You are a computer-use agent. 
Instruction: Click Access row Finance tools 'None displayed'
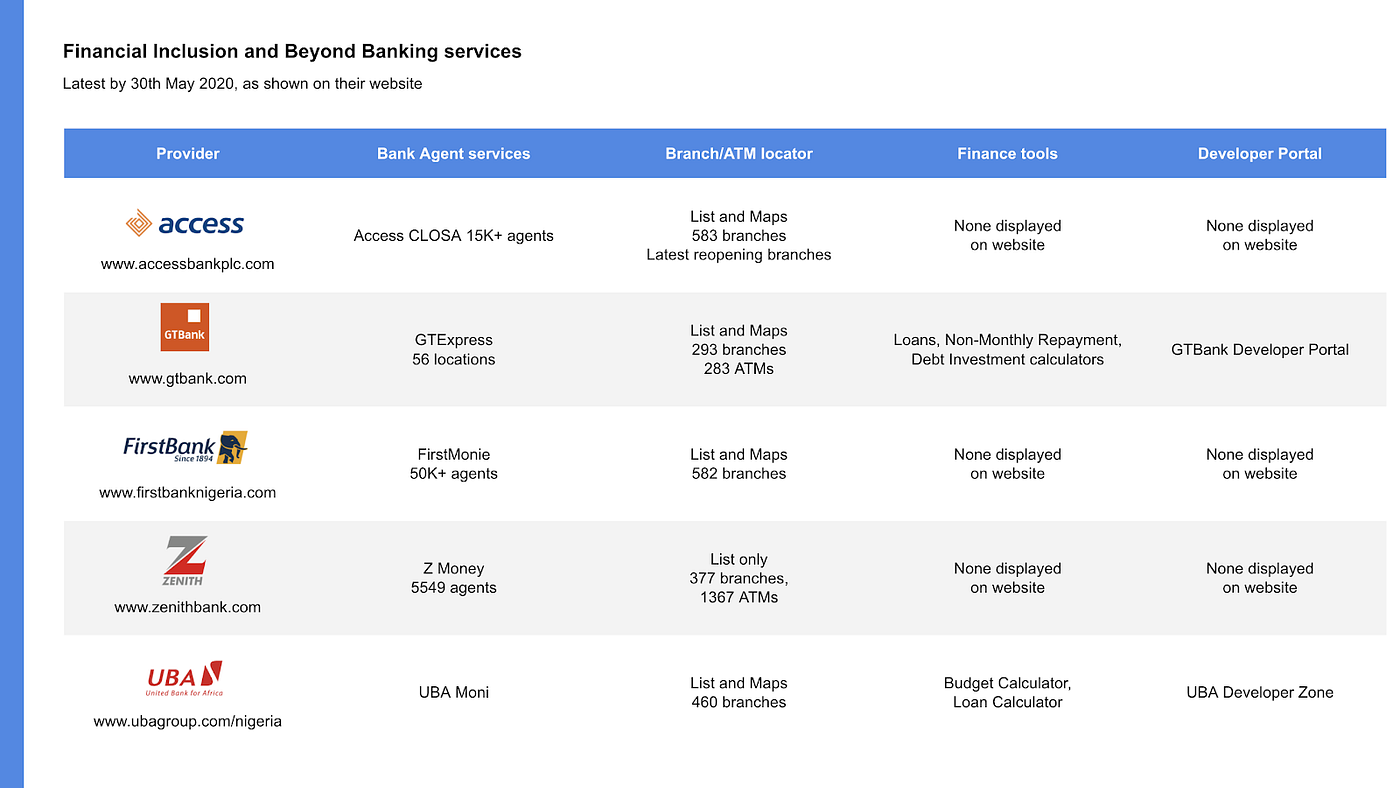(1007, 236)
